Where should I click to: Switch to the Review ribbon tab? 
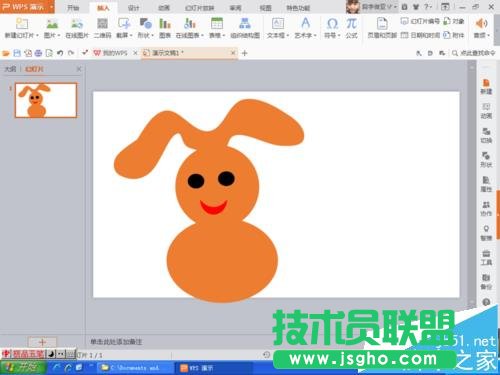pyautogui.click(x=235, y=8)
